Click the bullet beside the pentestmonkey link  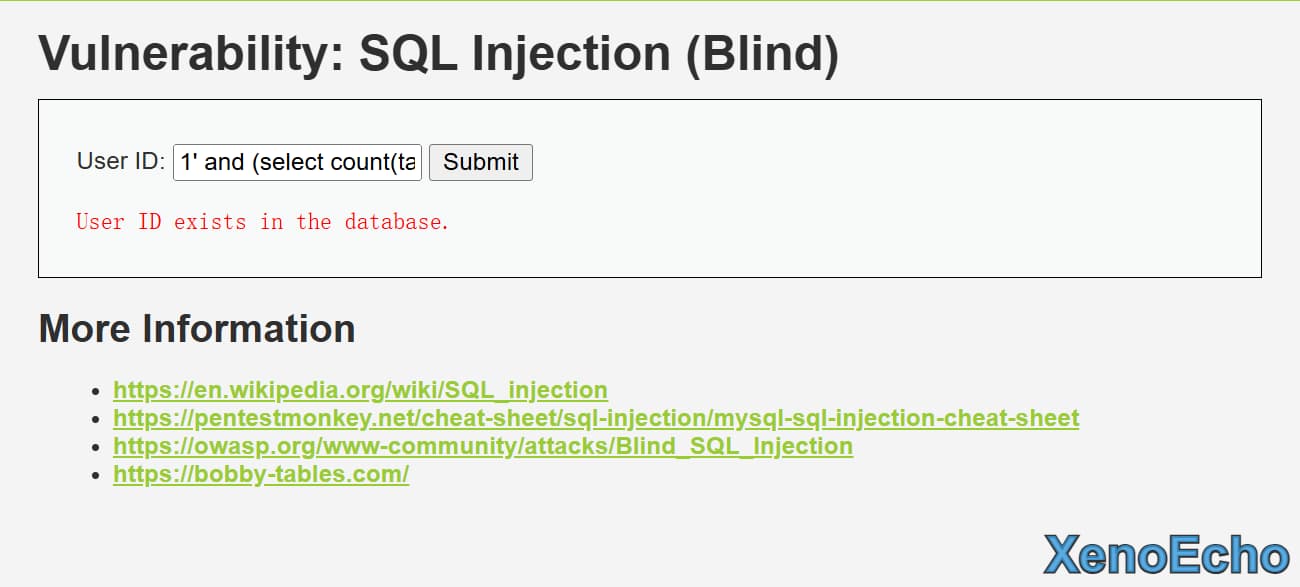pyautogui.click(x=96, y=419)
